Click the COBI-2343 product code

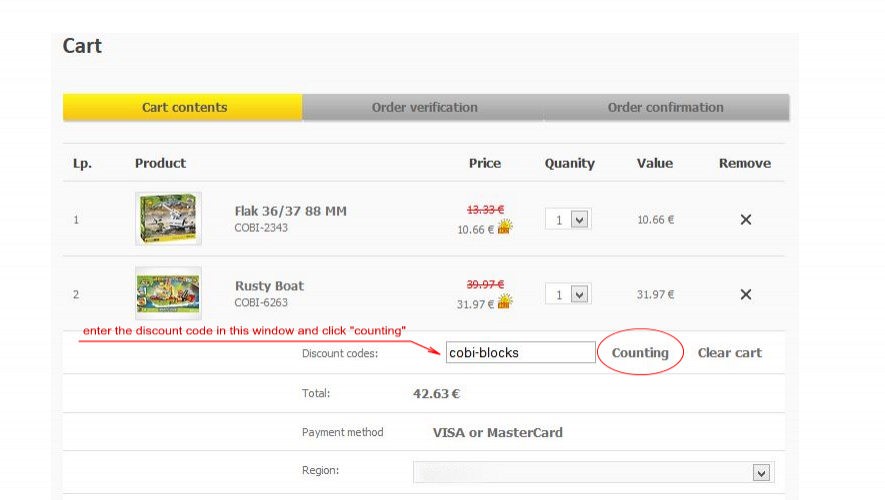(261, 228)
